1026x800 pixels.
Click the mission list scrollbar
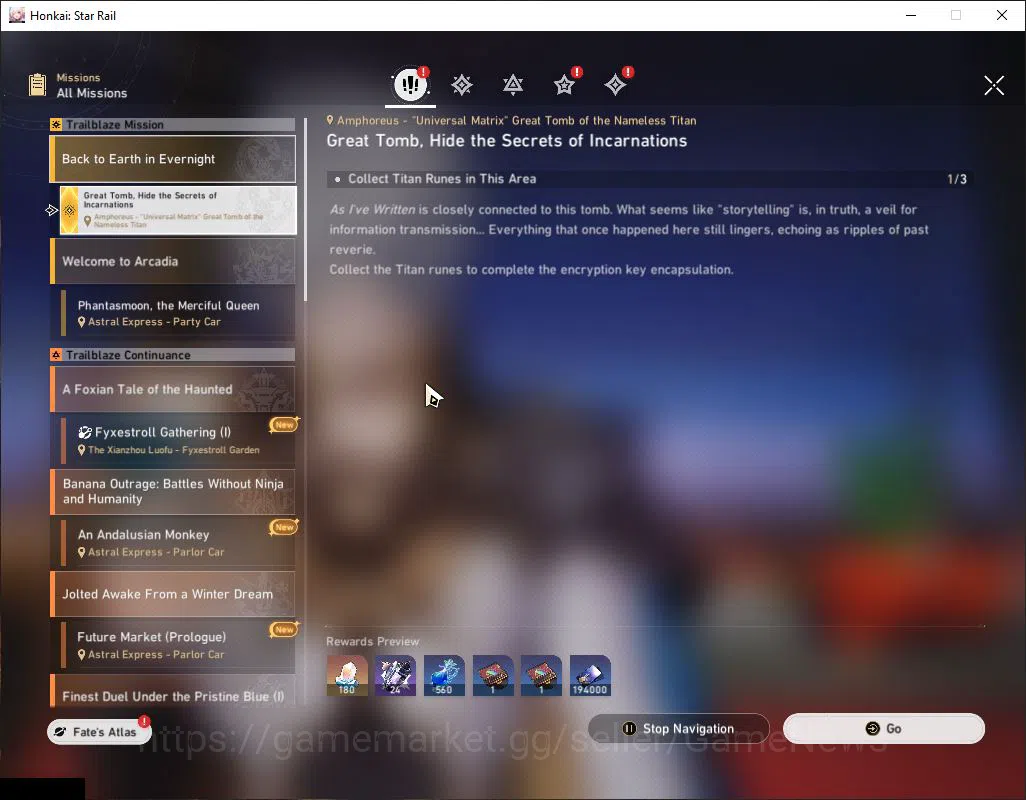click(305, 210)
